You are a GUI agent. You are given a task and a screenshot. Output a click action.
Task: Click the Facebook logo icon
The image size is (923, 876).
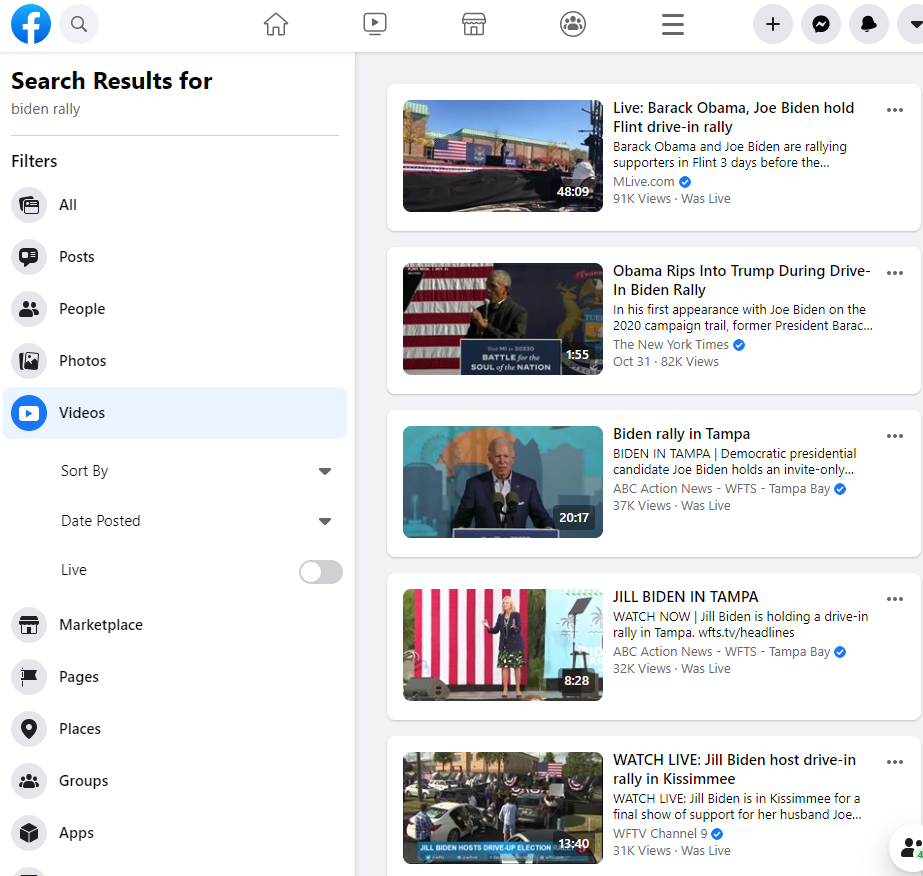click(31, 25)
